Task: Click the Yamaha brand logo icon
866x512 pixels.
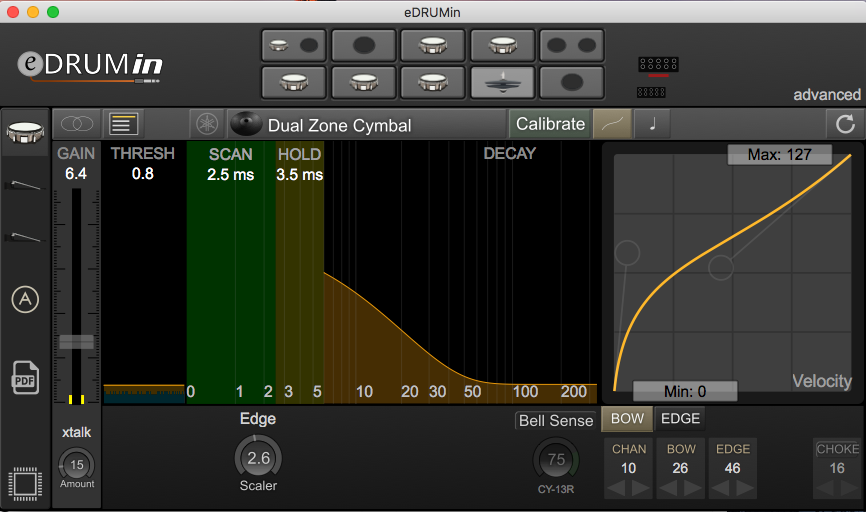Action: 207,124
